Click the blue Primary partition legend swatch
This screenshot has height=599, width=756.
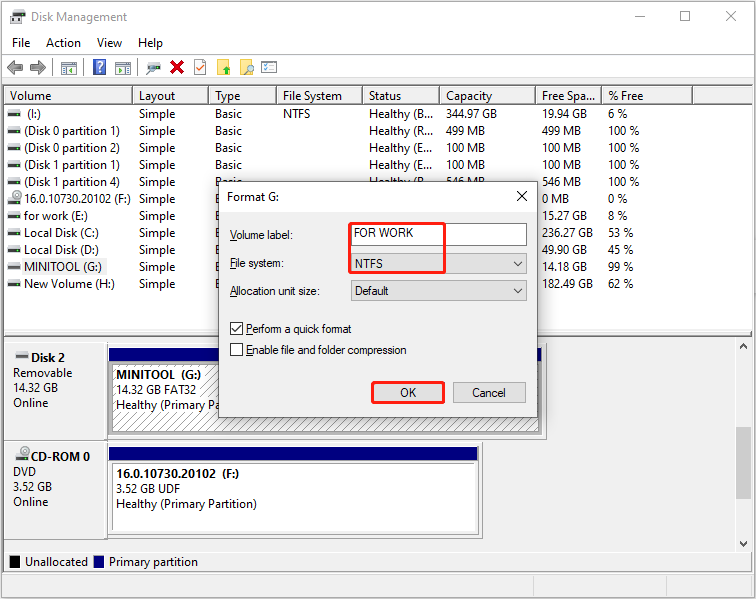(99, 562)
